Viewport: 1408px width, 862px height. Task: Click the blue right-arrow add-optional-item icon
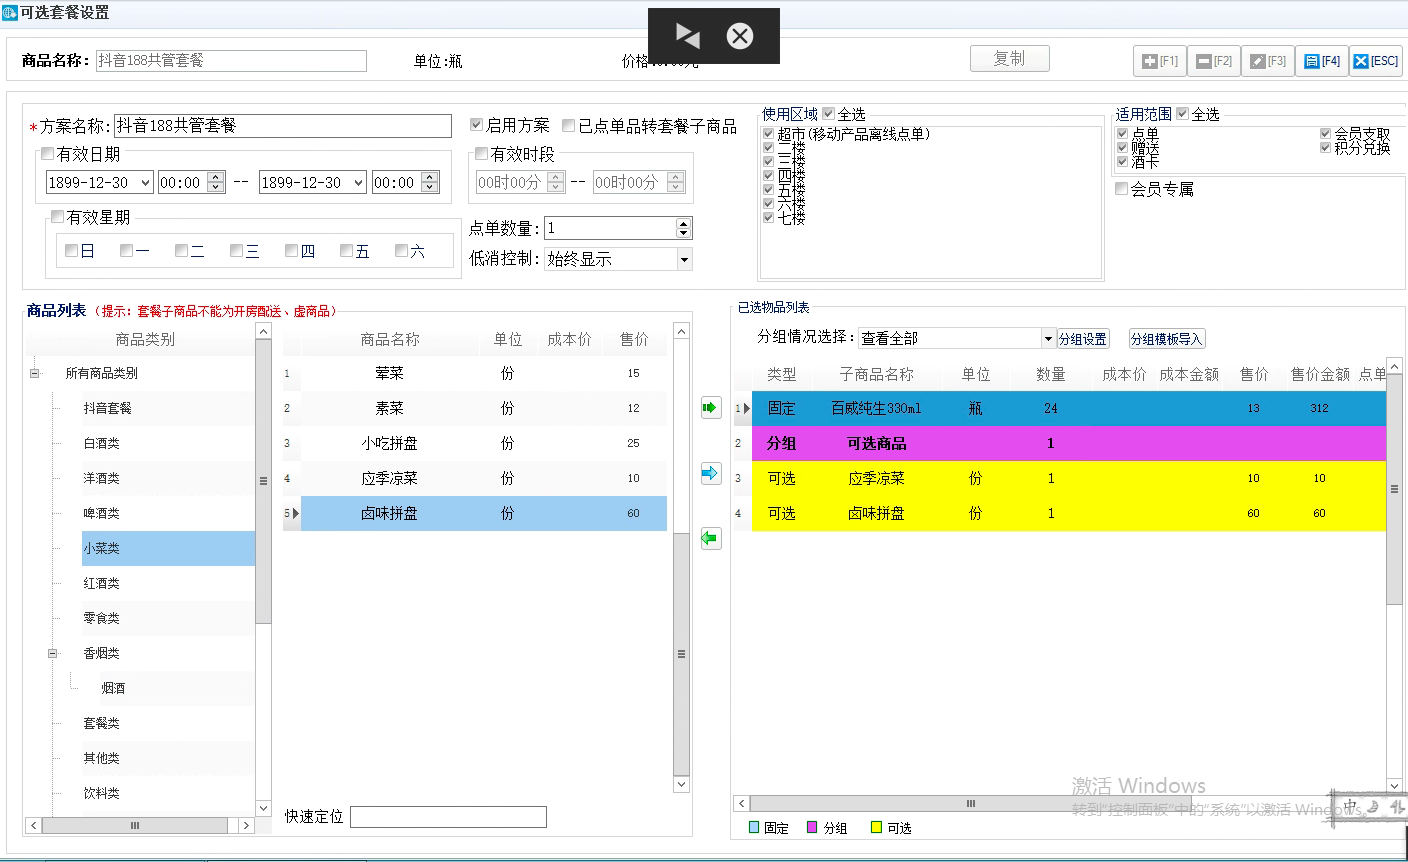pos(711,473)
